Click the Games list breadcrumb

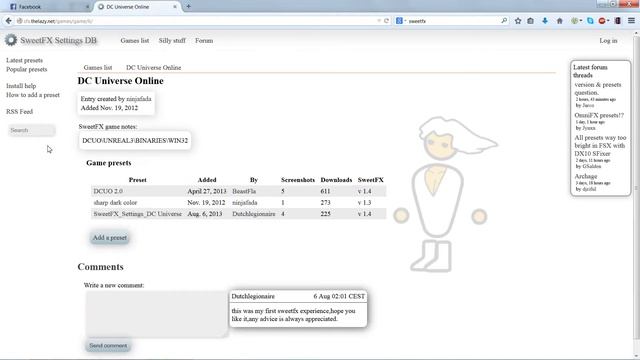tap(98, 67)
